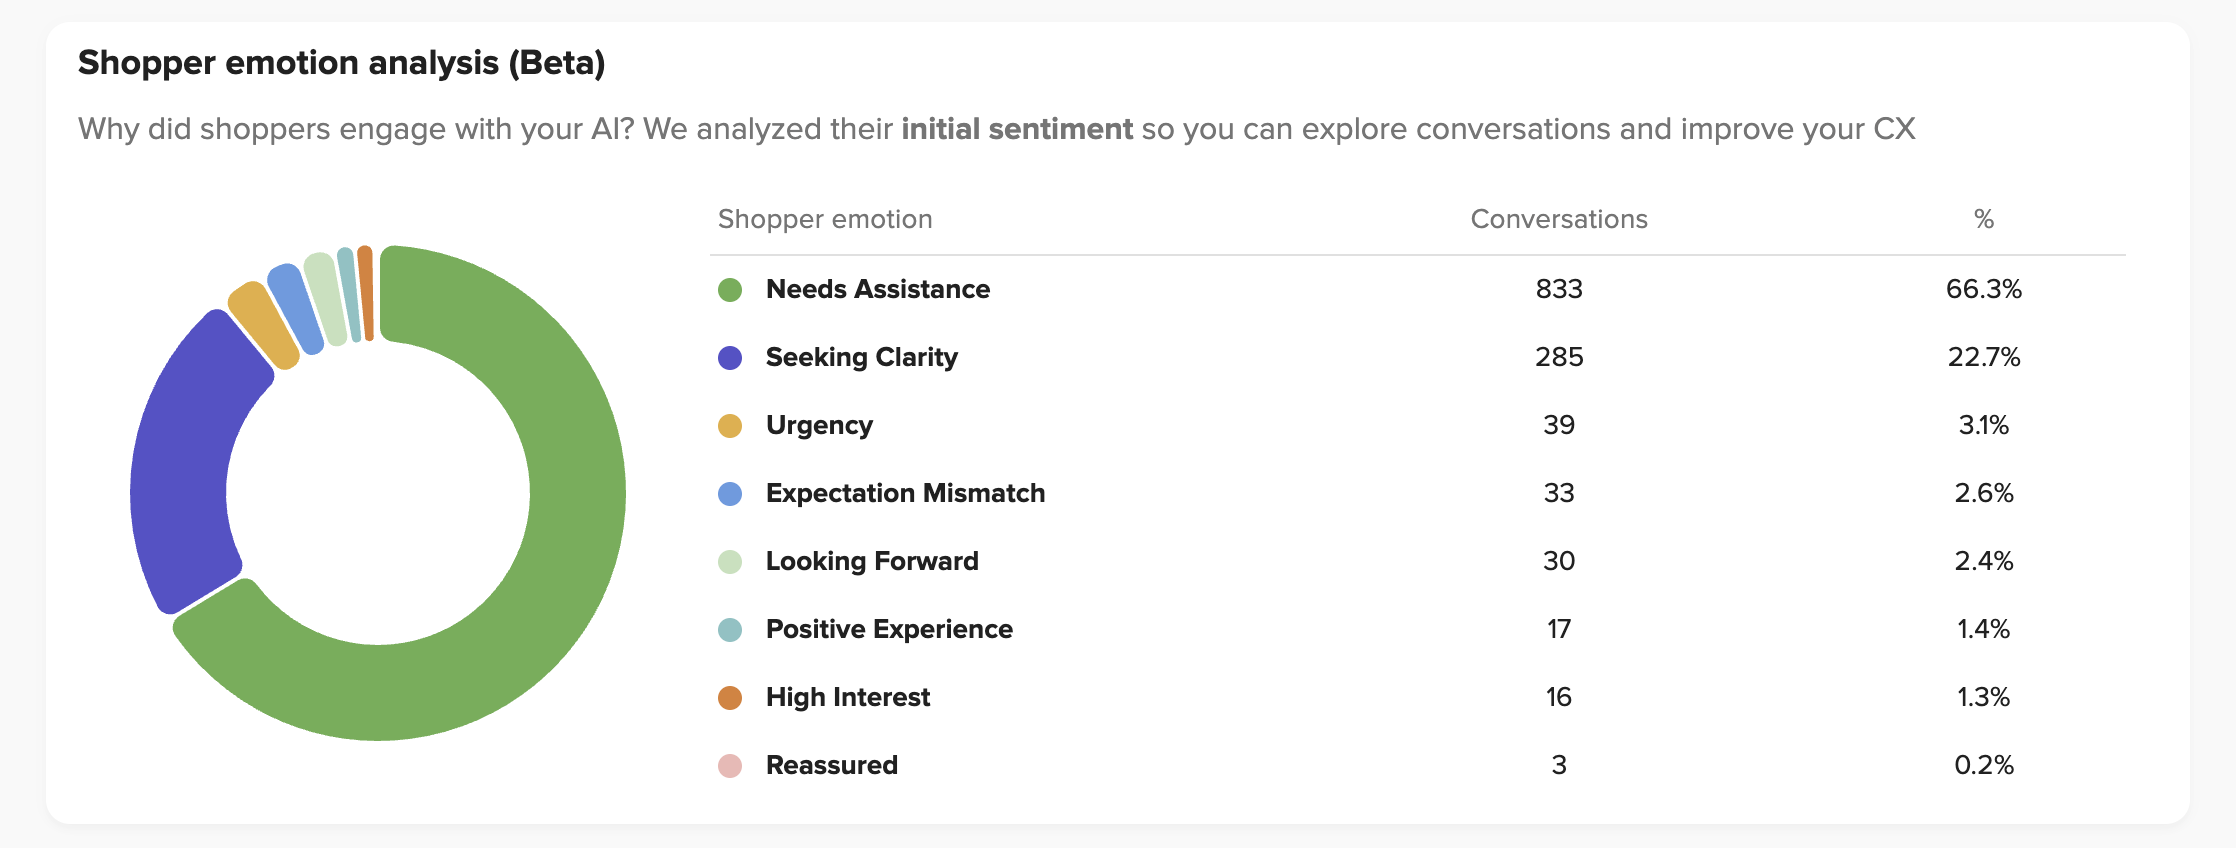Open the Needs Assistance emotion row
Image resolution: width=2236 pixels, height=848 pixels.
877,290
